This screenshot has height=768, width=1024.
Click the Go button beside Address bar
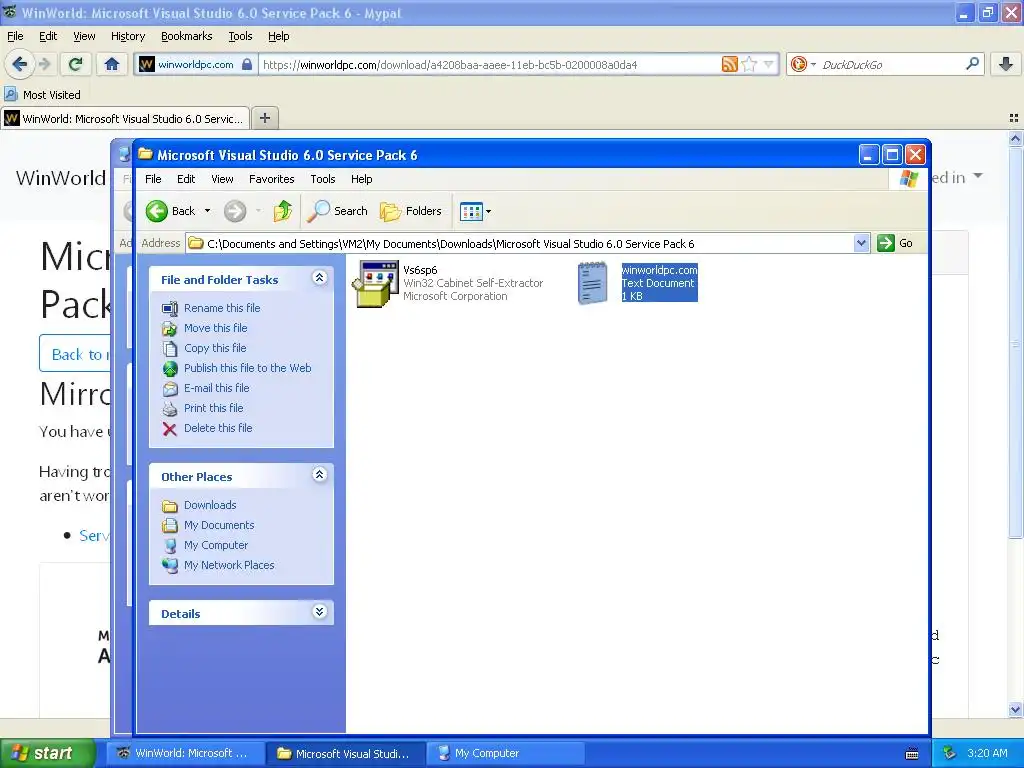(895, 244)
